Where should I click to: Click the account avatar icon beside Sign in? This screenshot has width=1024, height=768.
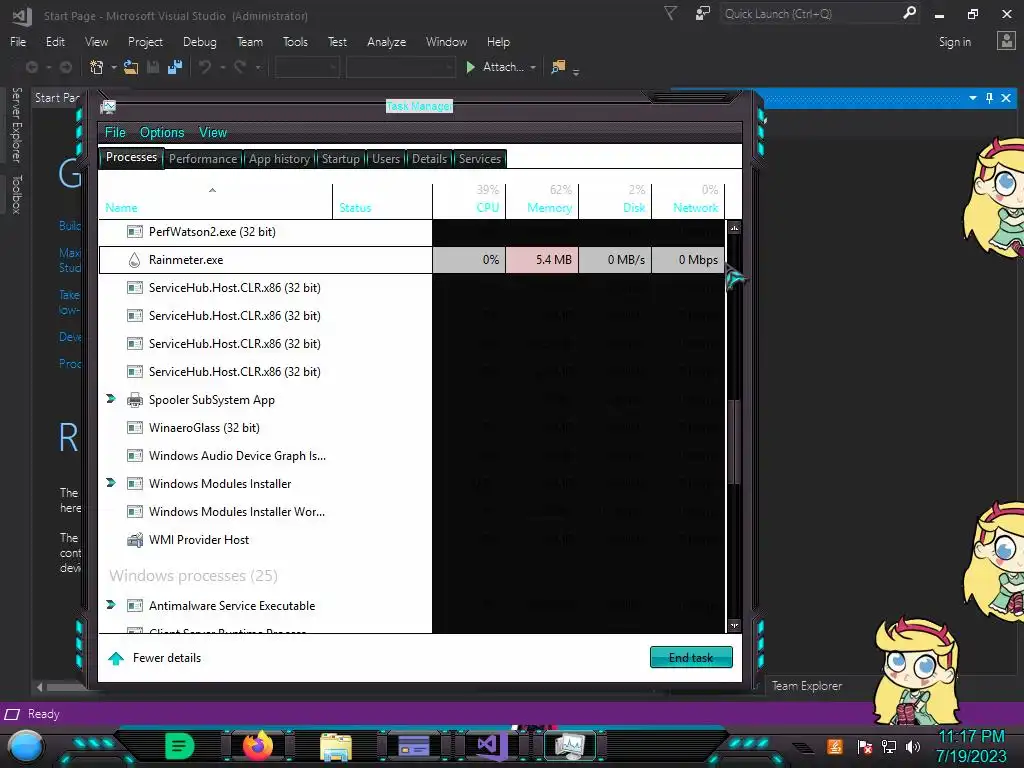(x=1006, y=41)
